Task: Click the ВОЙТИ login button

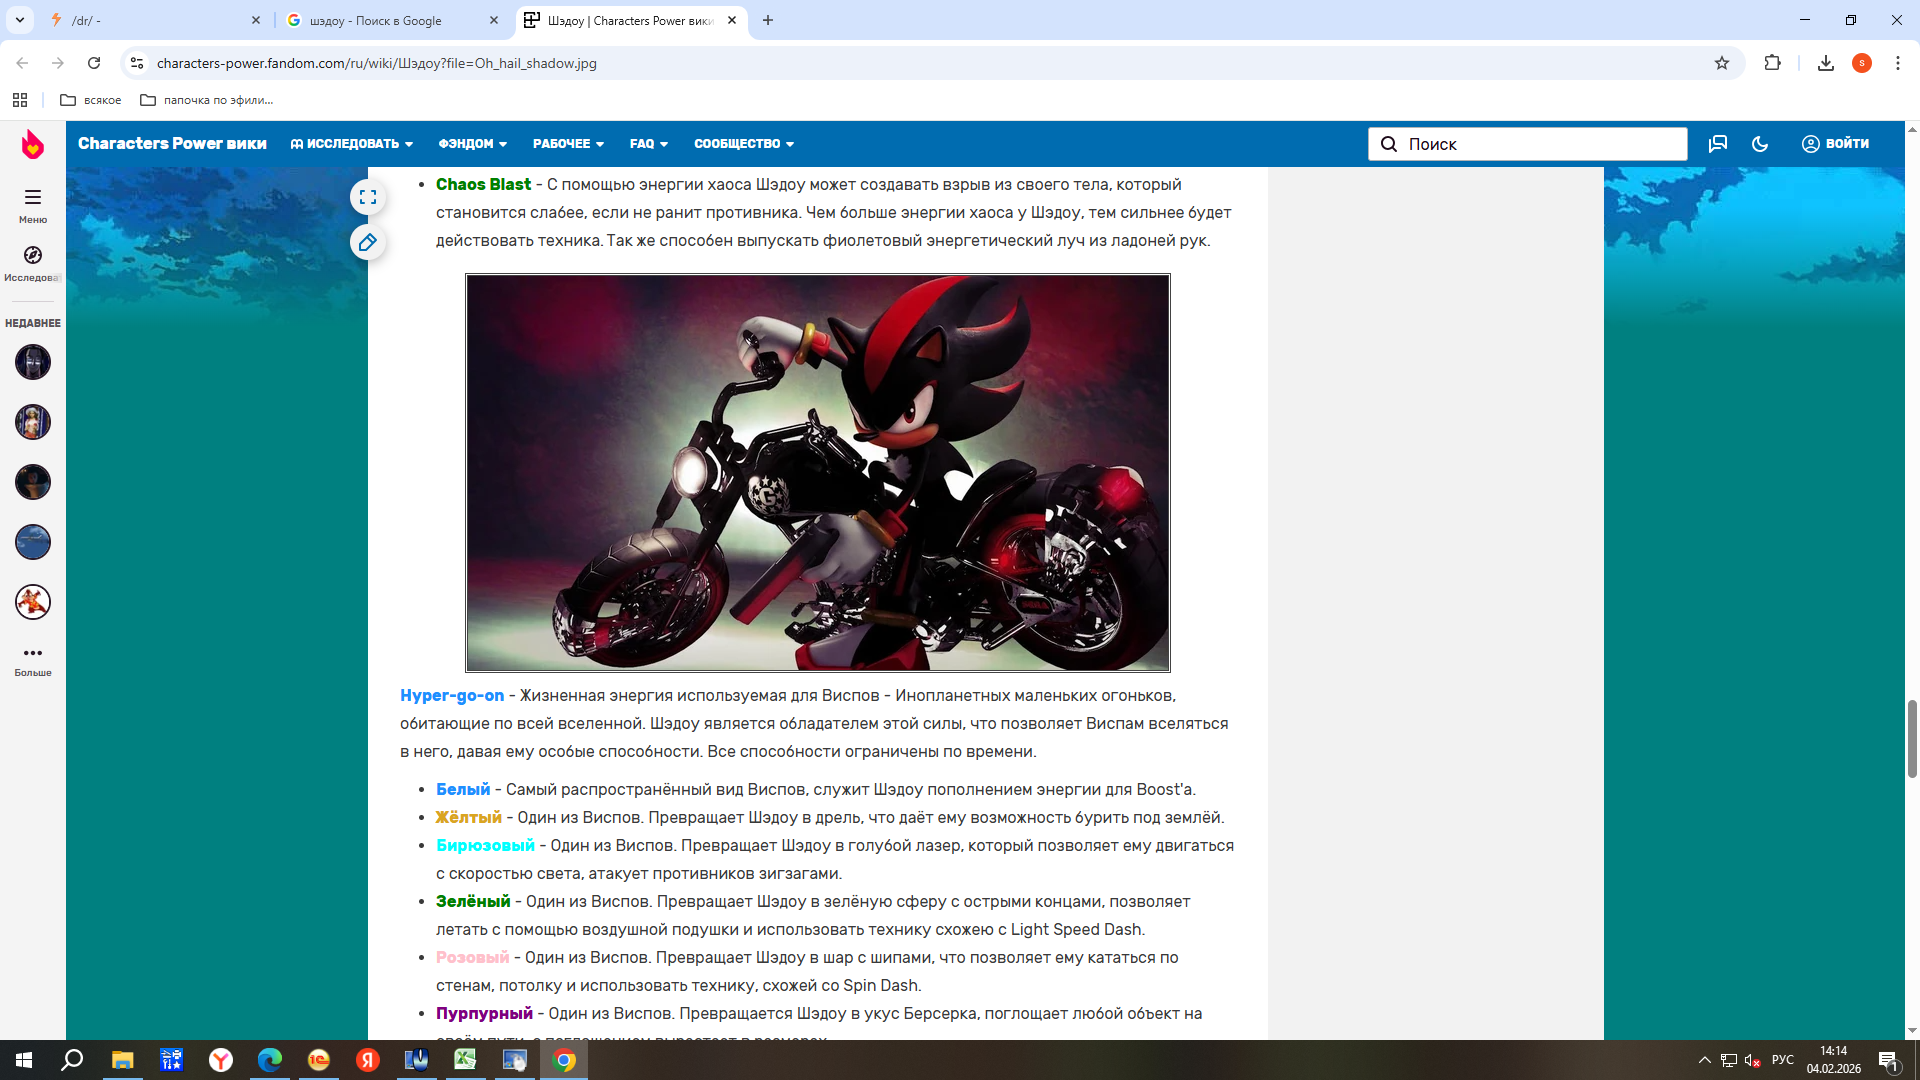Action: pos(1836,144)
